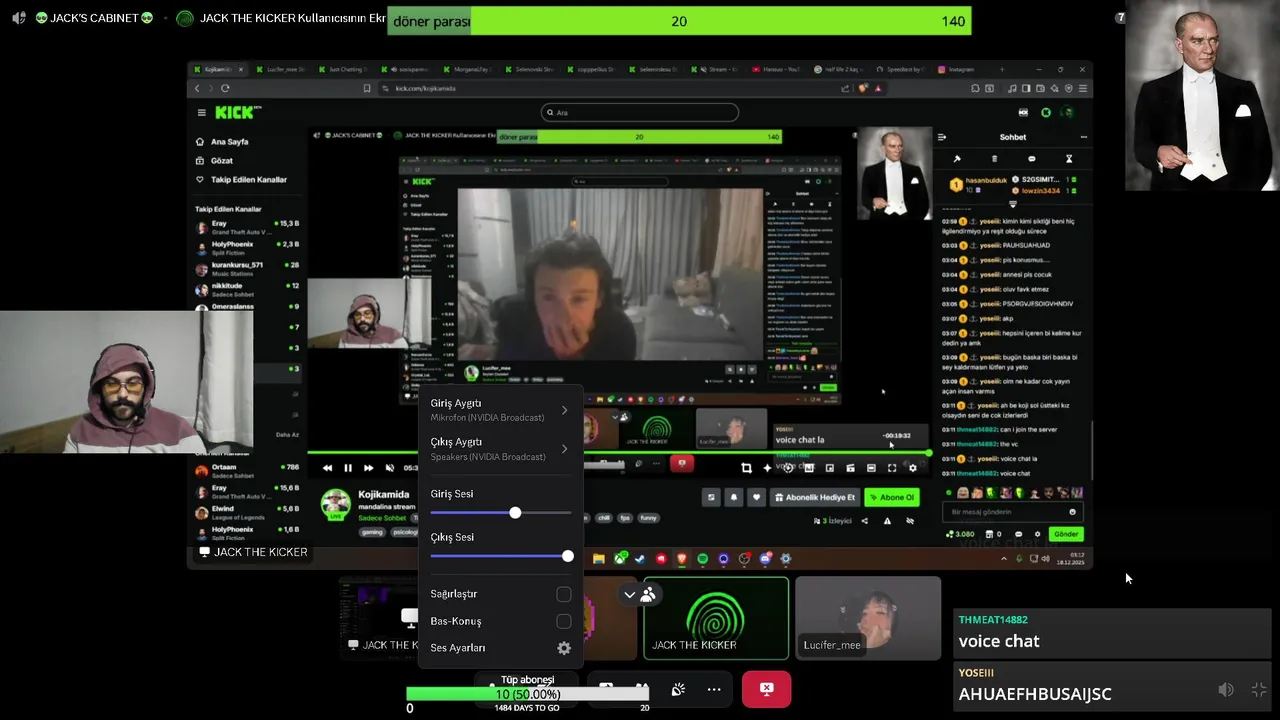
Task: Click the Bir mesaj gönderin chat input
Action: [x=1013, y=512]
